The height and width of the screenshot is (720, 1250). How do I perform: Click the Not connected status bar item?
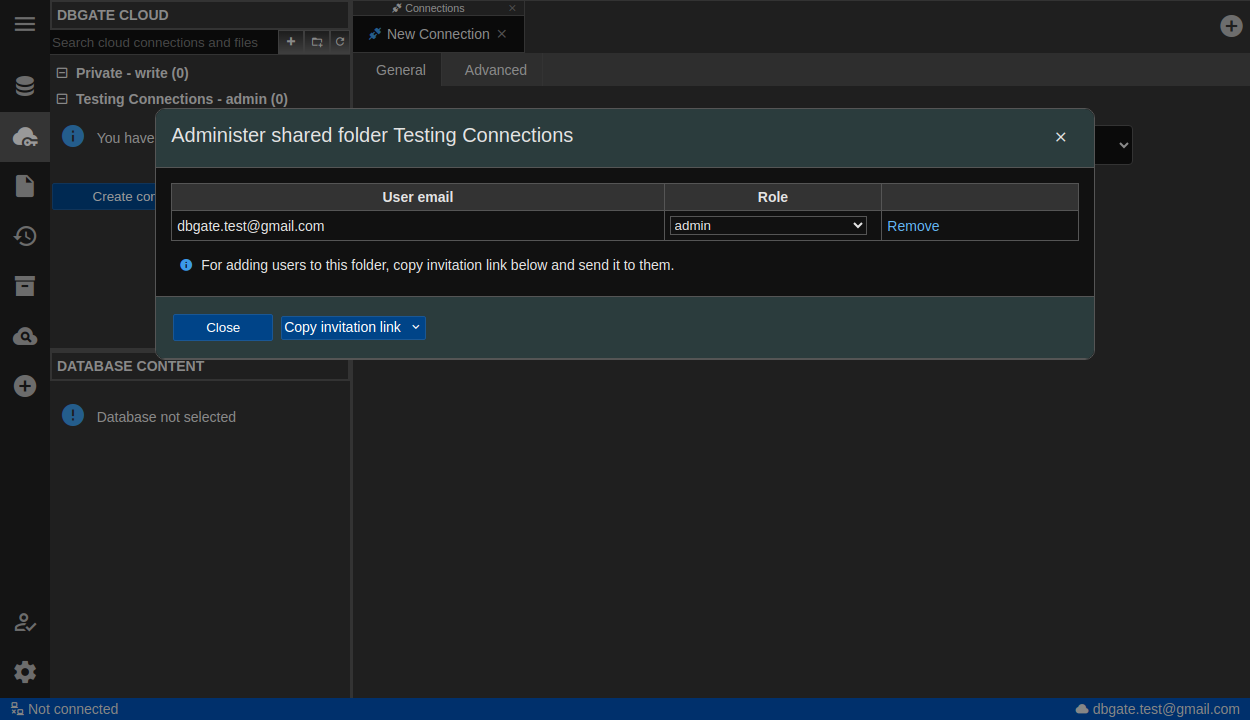[65, 709]
